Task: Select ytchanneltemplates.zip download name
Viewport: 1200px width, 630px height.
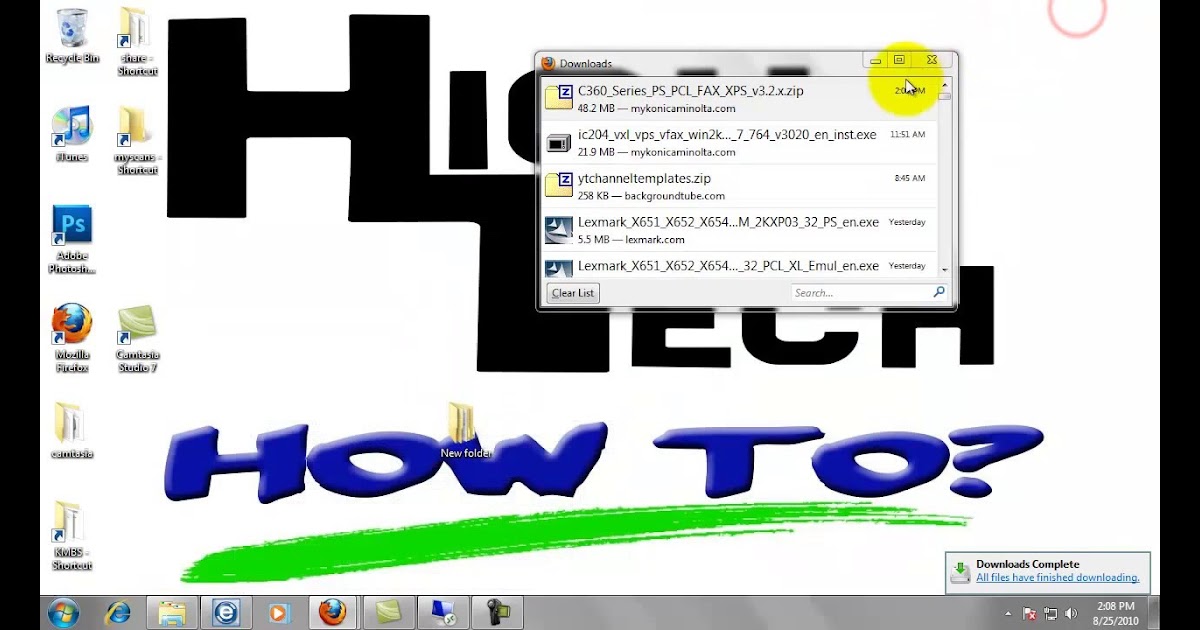Action: coord(644,179)
